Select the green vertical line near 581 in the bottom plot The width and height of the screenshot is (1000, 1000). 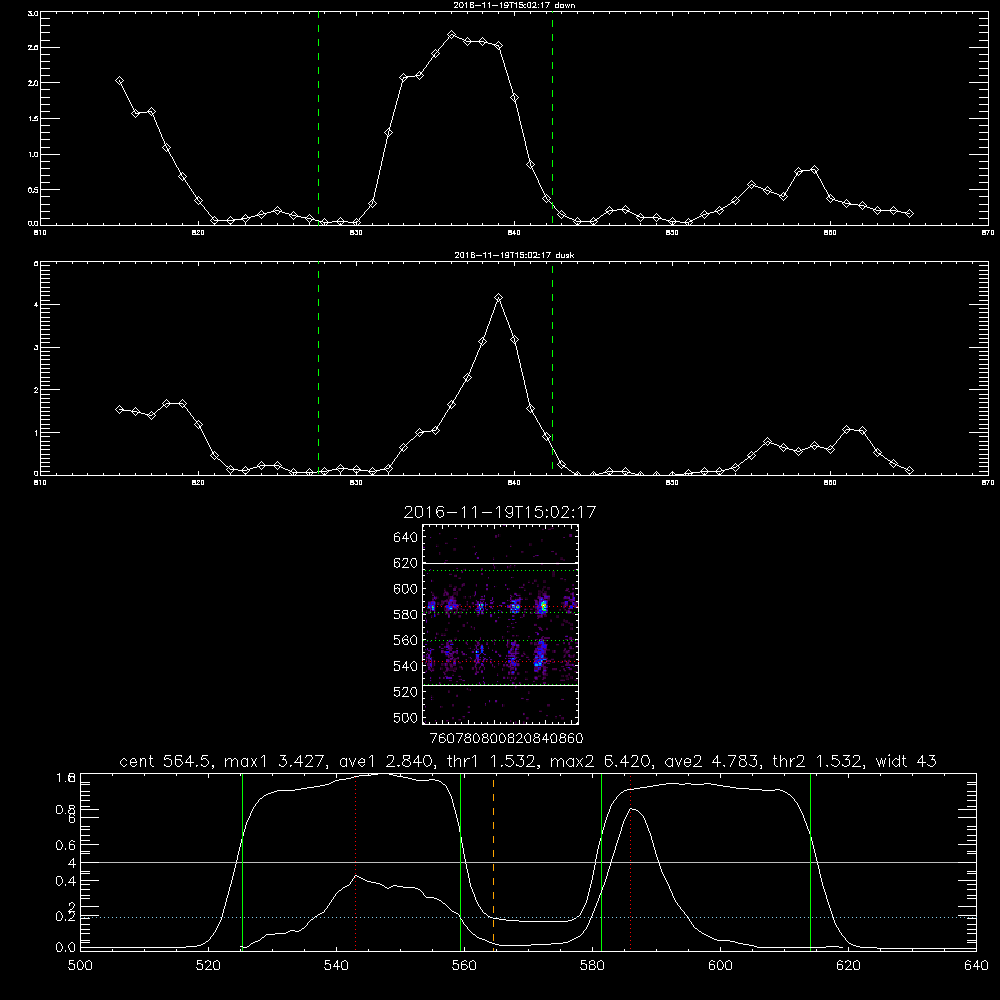tap(601, 862)
